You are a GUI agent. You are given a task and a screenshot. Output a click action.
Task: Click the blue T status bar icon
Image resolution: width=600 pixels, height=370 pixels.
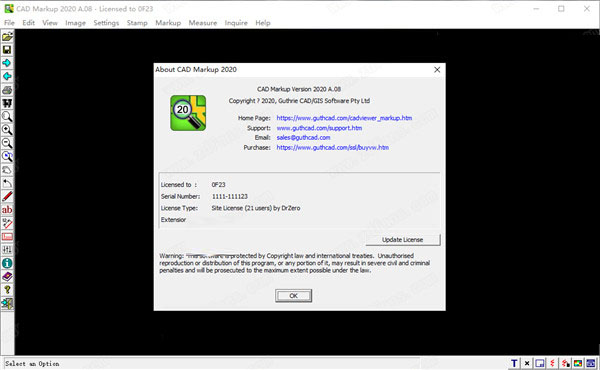click(514, 363)
